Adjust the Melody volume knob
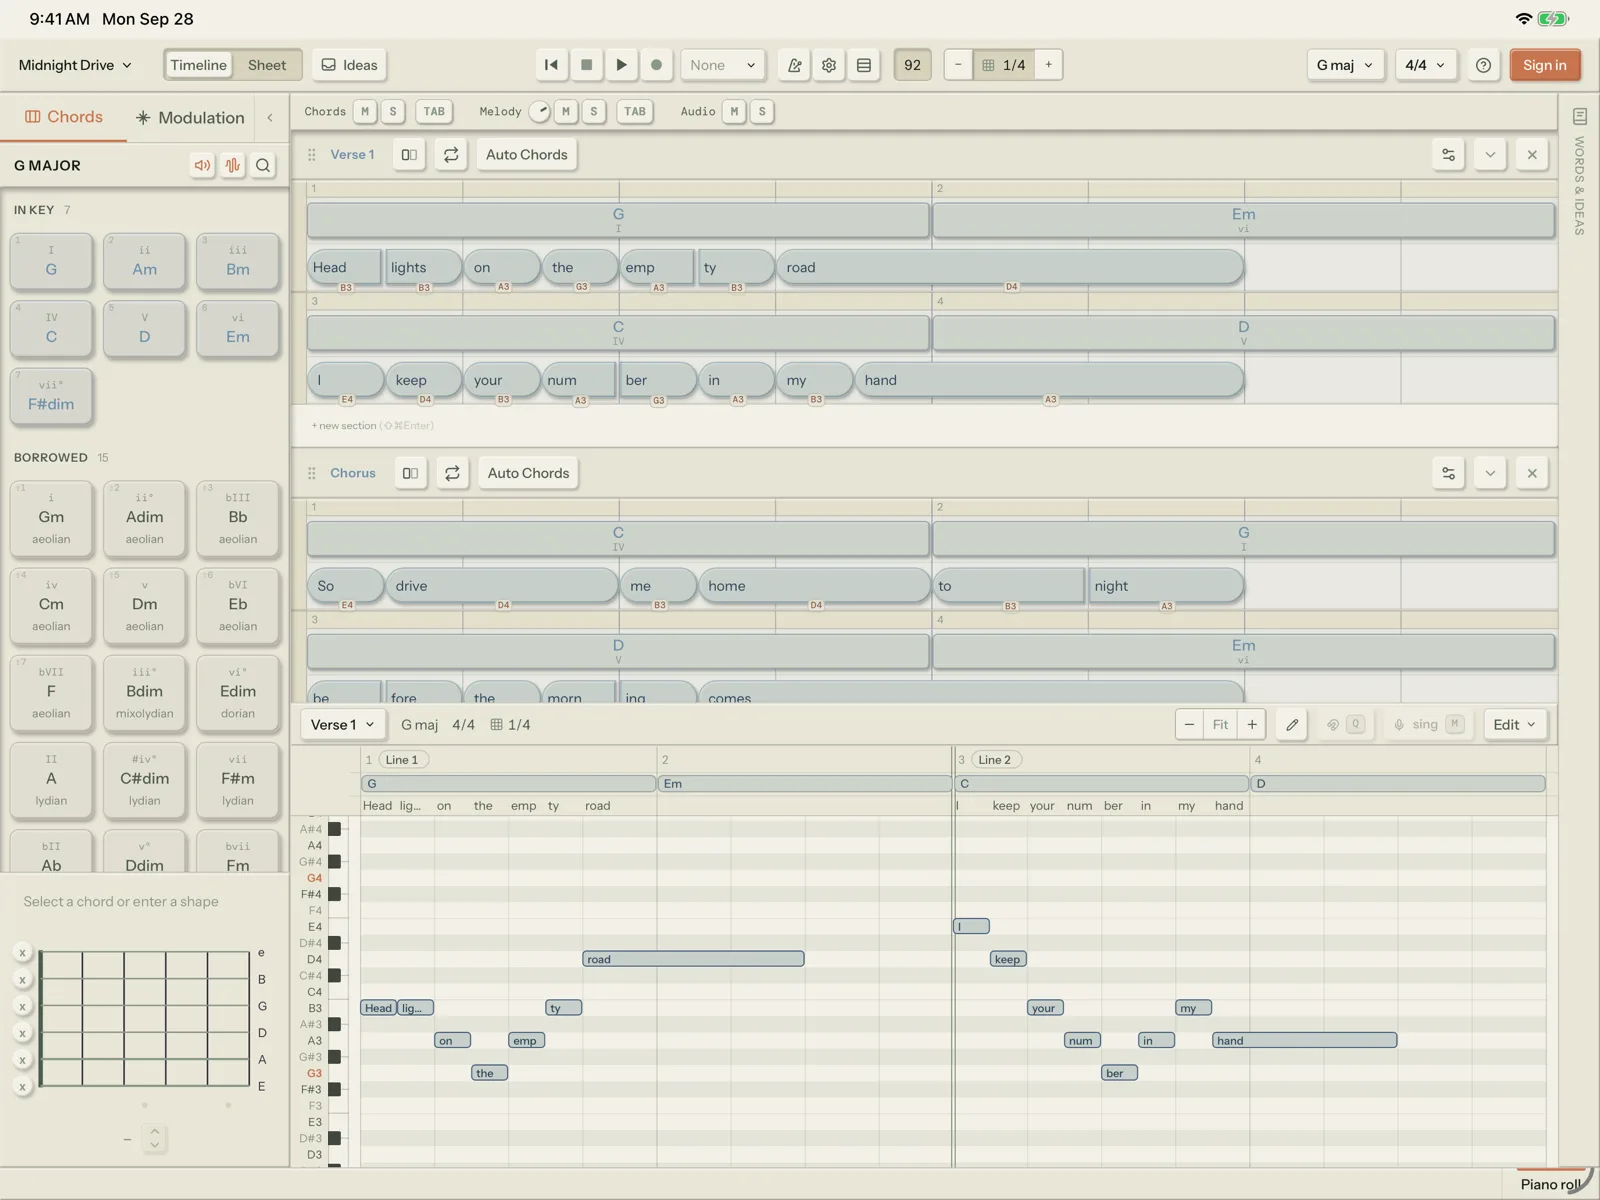 540,111
